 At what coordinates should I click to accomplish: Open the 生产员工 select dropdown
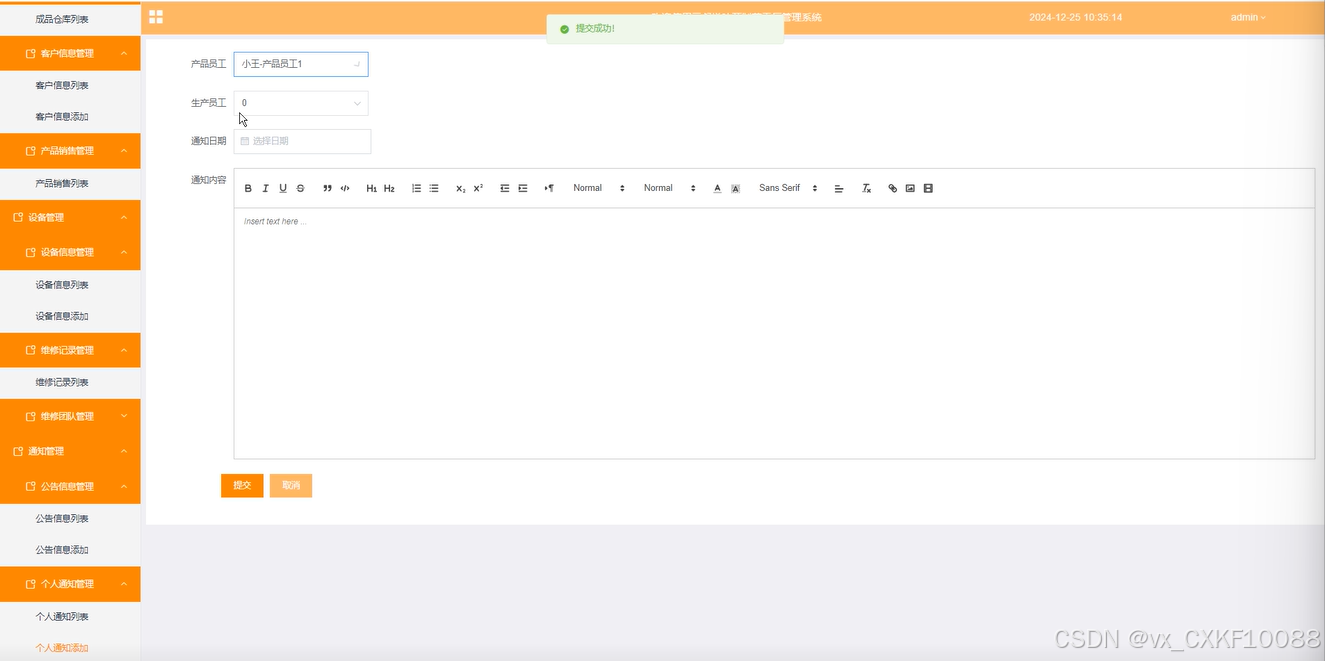coord(301,103)
